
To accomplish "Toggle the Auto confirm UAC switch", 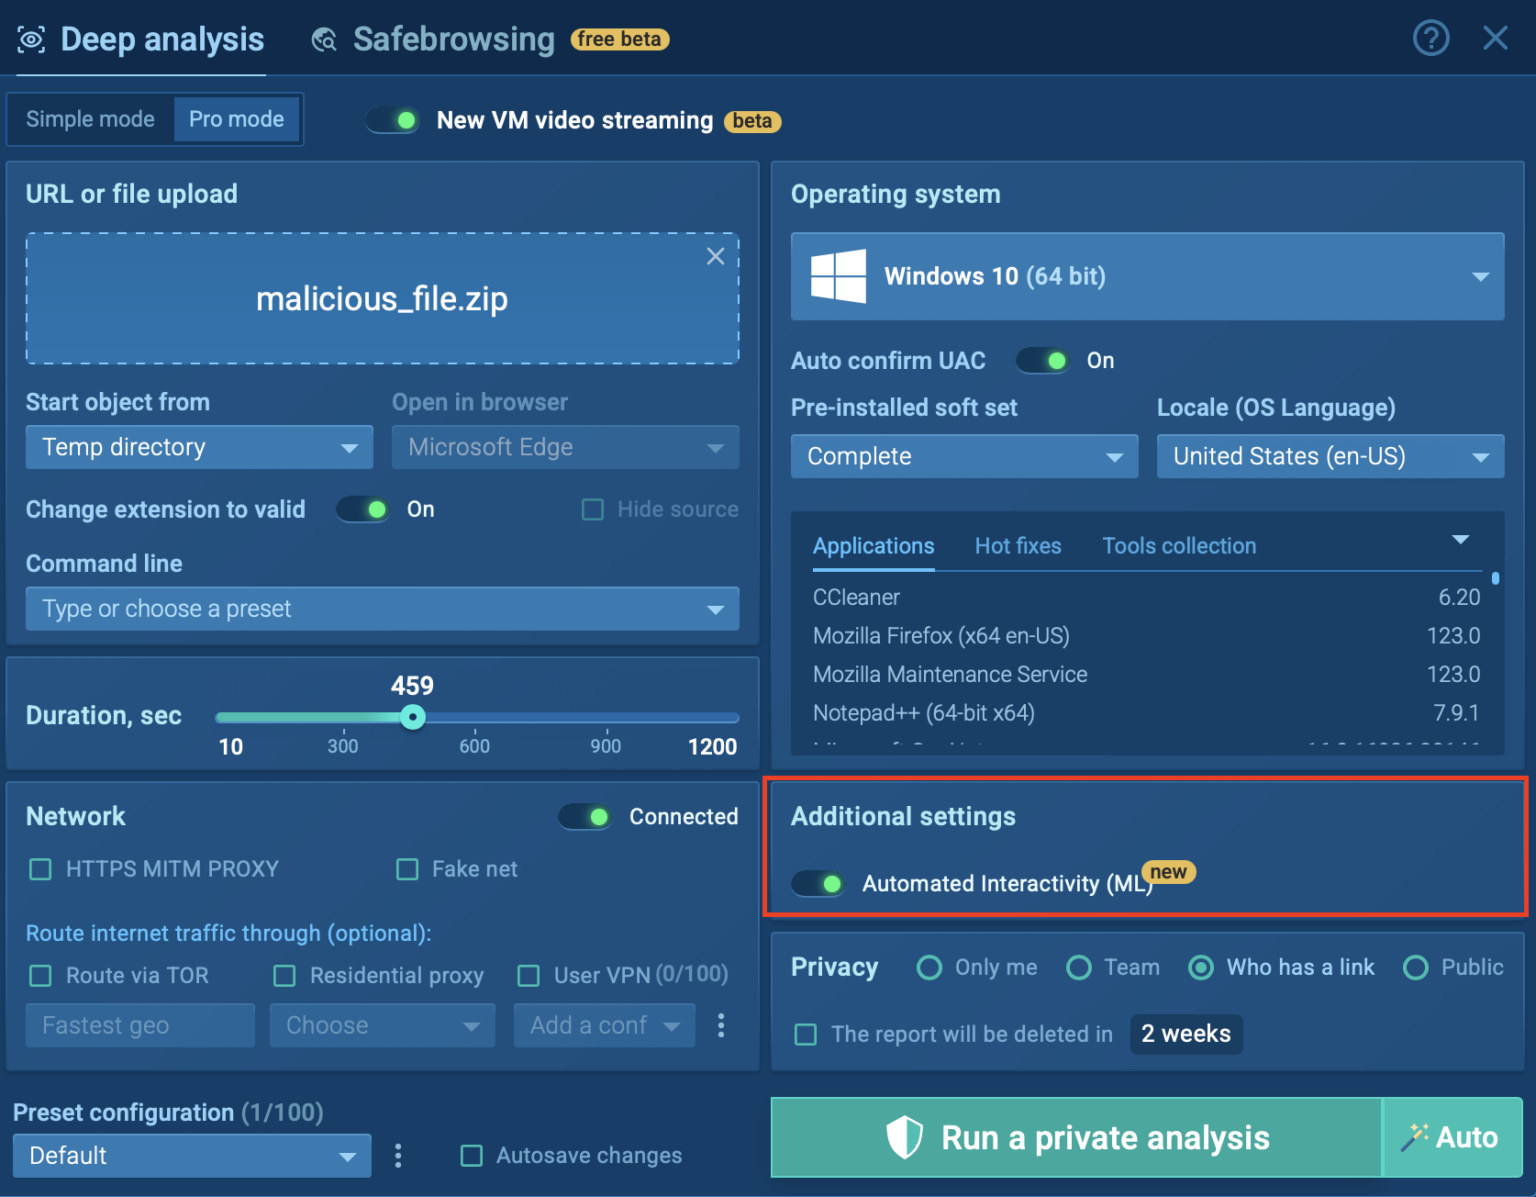I will [1043, 361].
